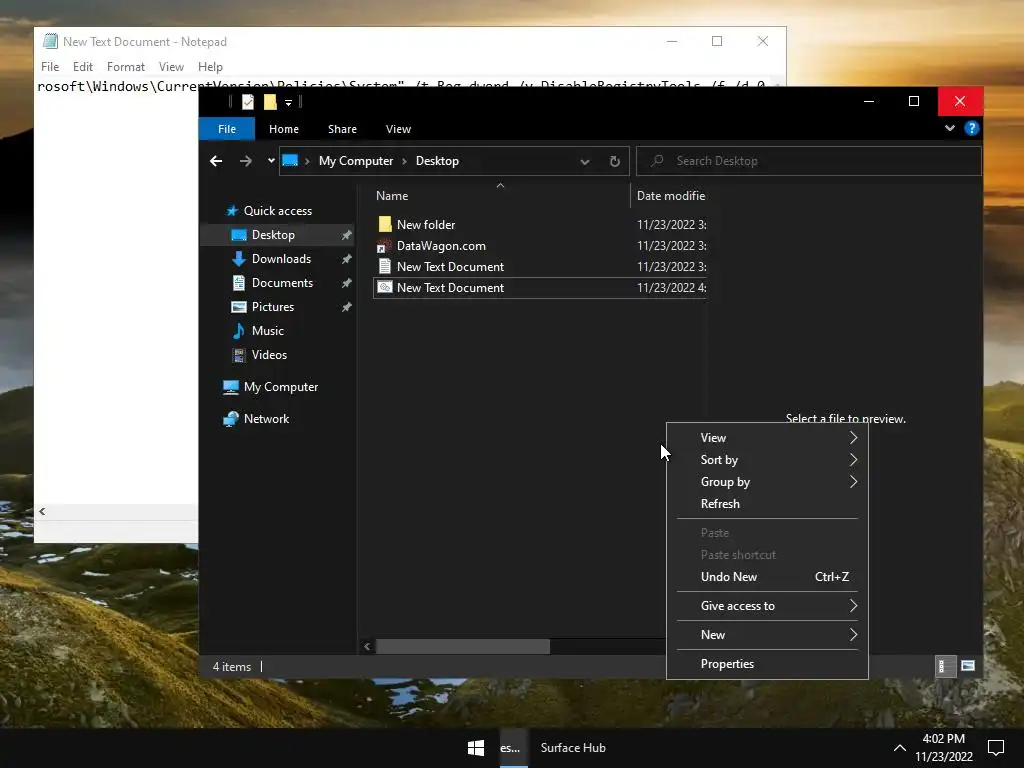Show hidden tray icons chevron
The image size is (1024, 768).
[899, 748]
